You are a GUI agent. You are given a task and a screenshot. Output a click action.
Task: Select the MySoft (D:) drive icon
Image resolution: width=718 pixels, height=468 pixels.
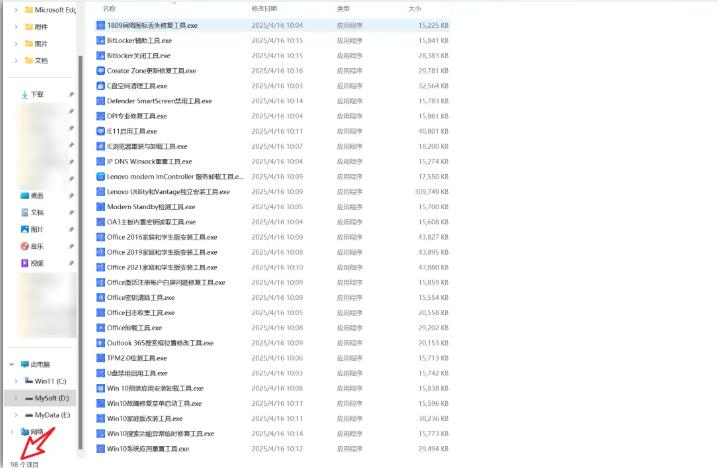(29, 398)
